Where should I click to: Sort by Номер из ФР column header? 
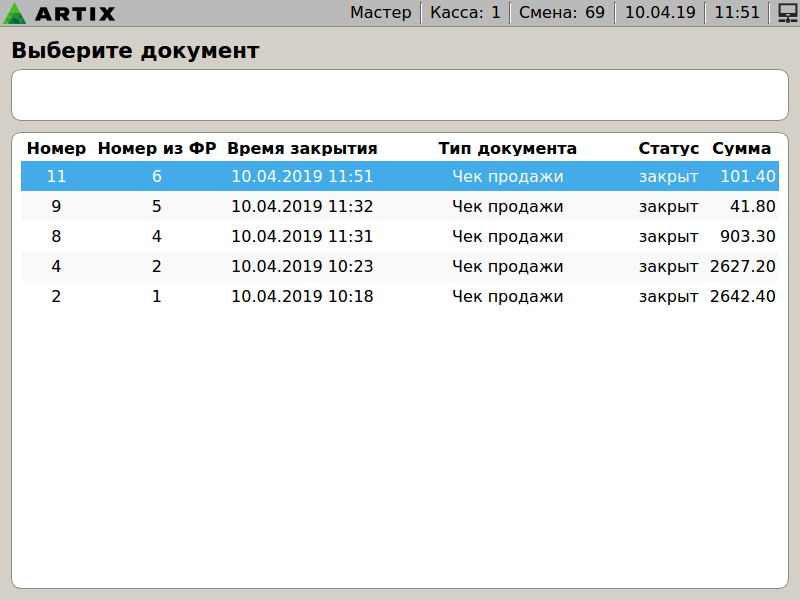157,149
